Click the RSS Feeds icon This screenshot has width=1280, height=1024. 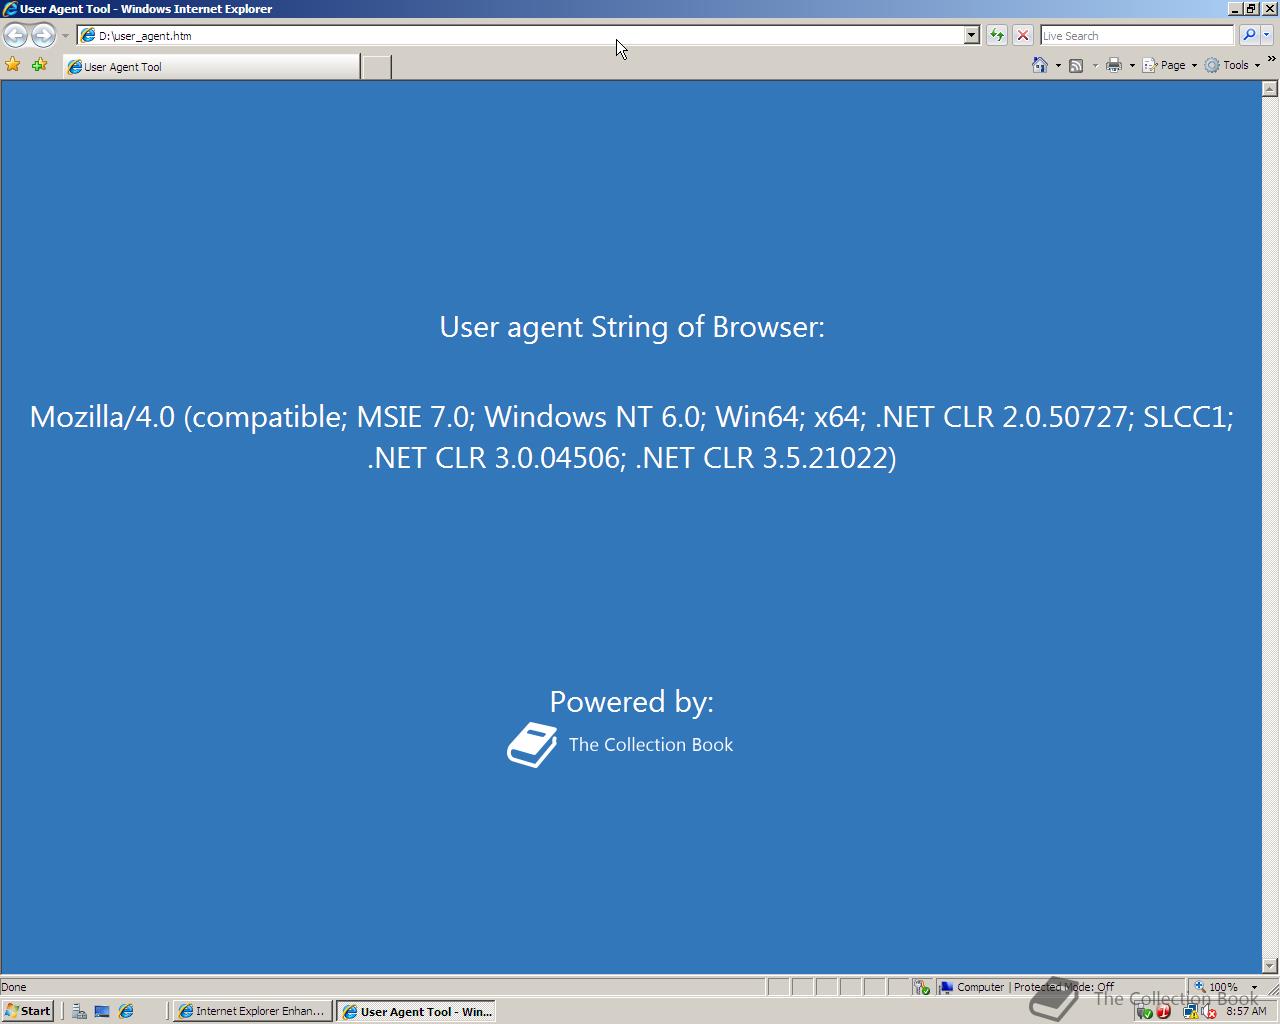pos(1076,65)
